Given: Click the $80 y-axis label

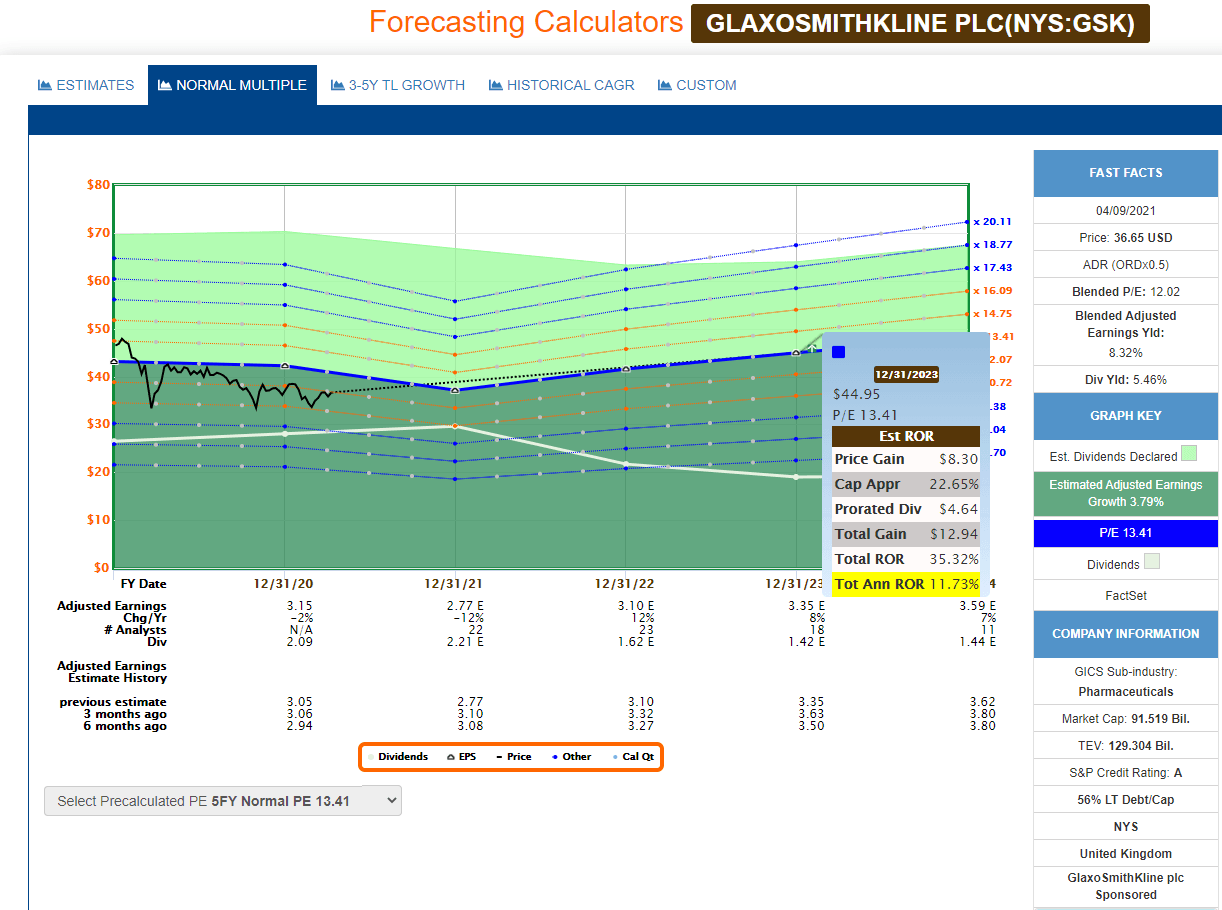Looking at the screenshot, I should point(98,185).
